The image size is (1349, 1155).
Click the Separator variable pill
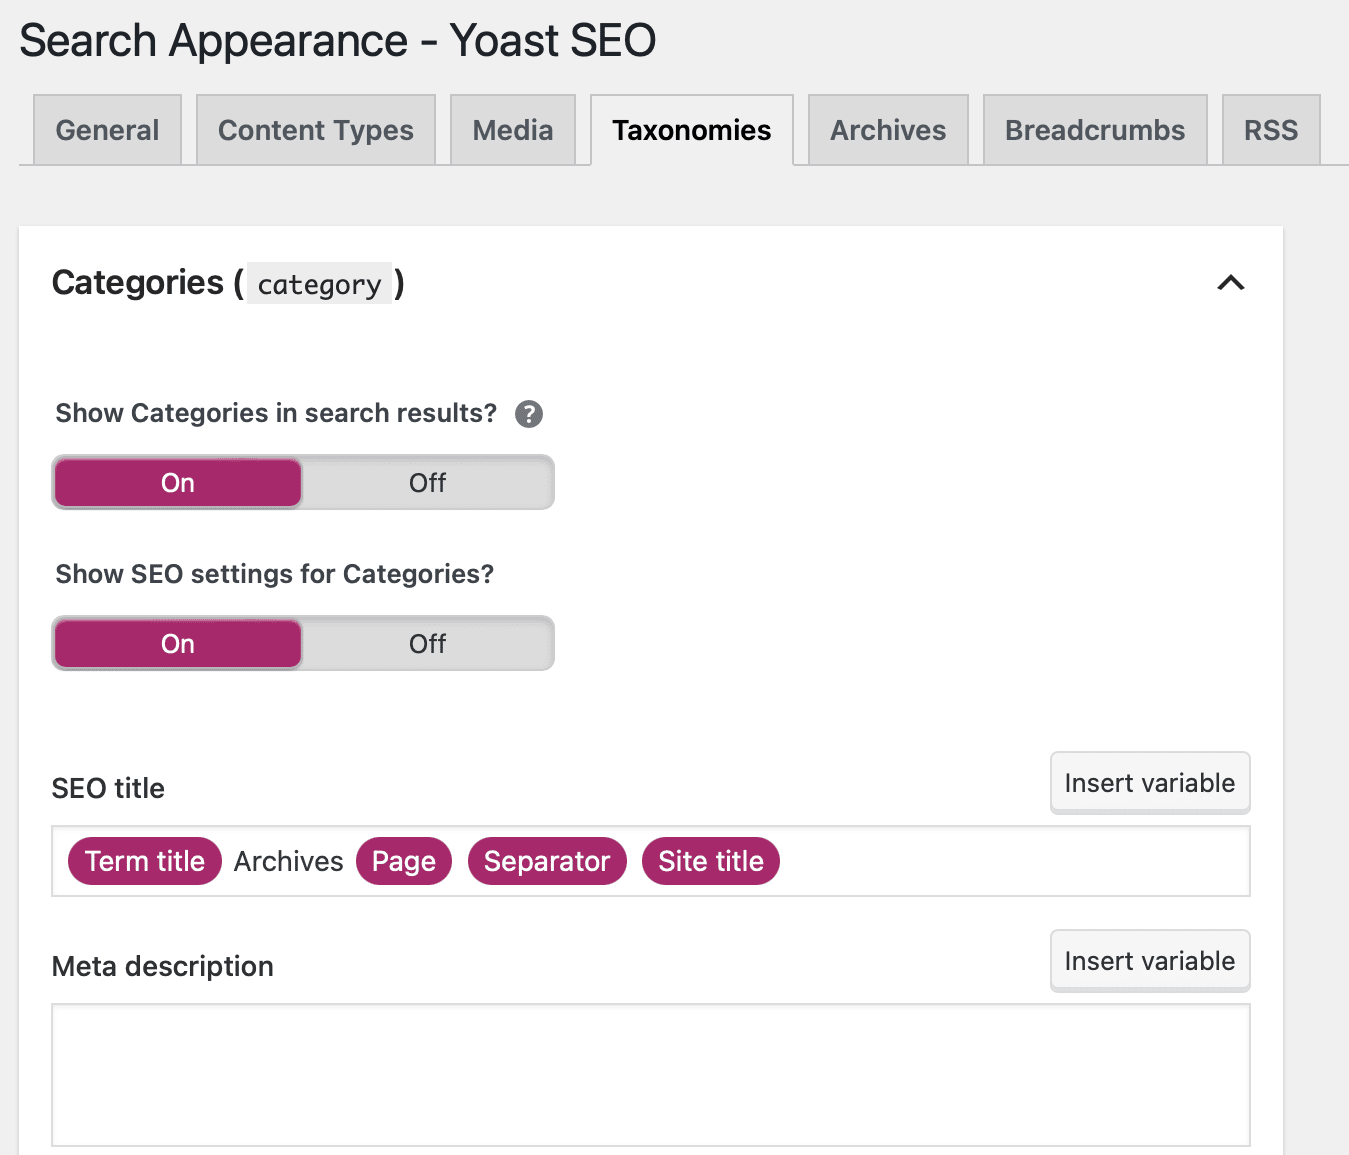[x=546, y=860]
